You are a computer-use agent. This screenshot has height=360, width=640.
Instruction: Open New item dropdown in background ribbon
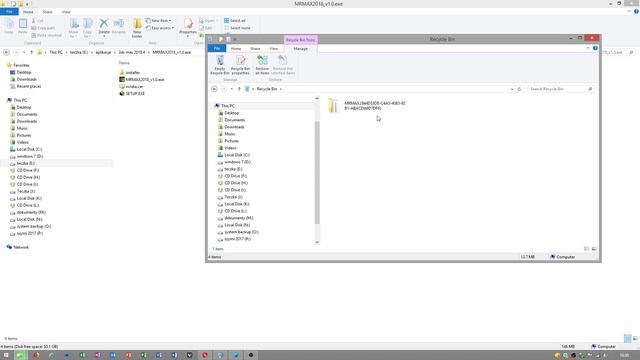pos(158,20)
